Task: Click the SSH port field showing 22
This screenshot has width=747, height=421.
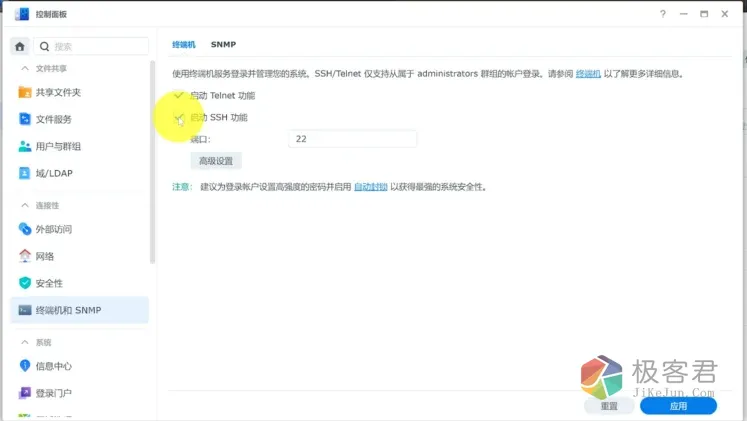Action: click(x=353, y=139)
